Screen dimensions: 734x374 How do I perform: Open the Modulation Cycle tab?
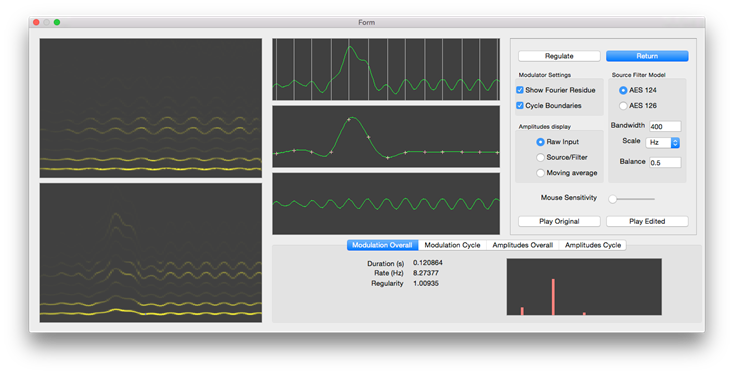coord(452,245)
